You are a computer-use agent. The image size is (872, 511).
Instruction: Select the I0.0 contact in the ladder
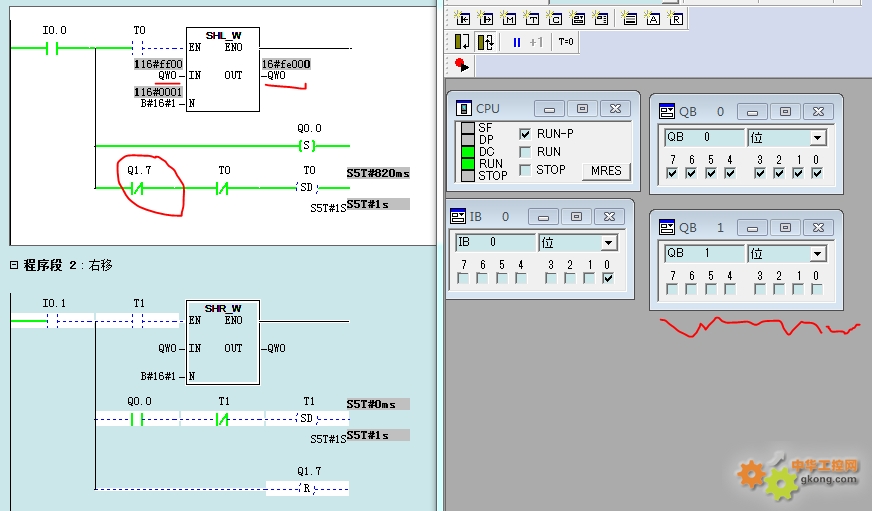click(53, 49)
